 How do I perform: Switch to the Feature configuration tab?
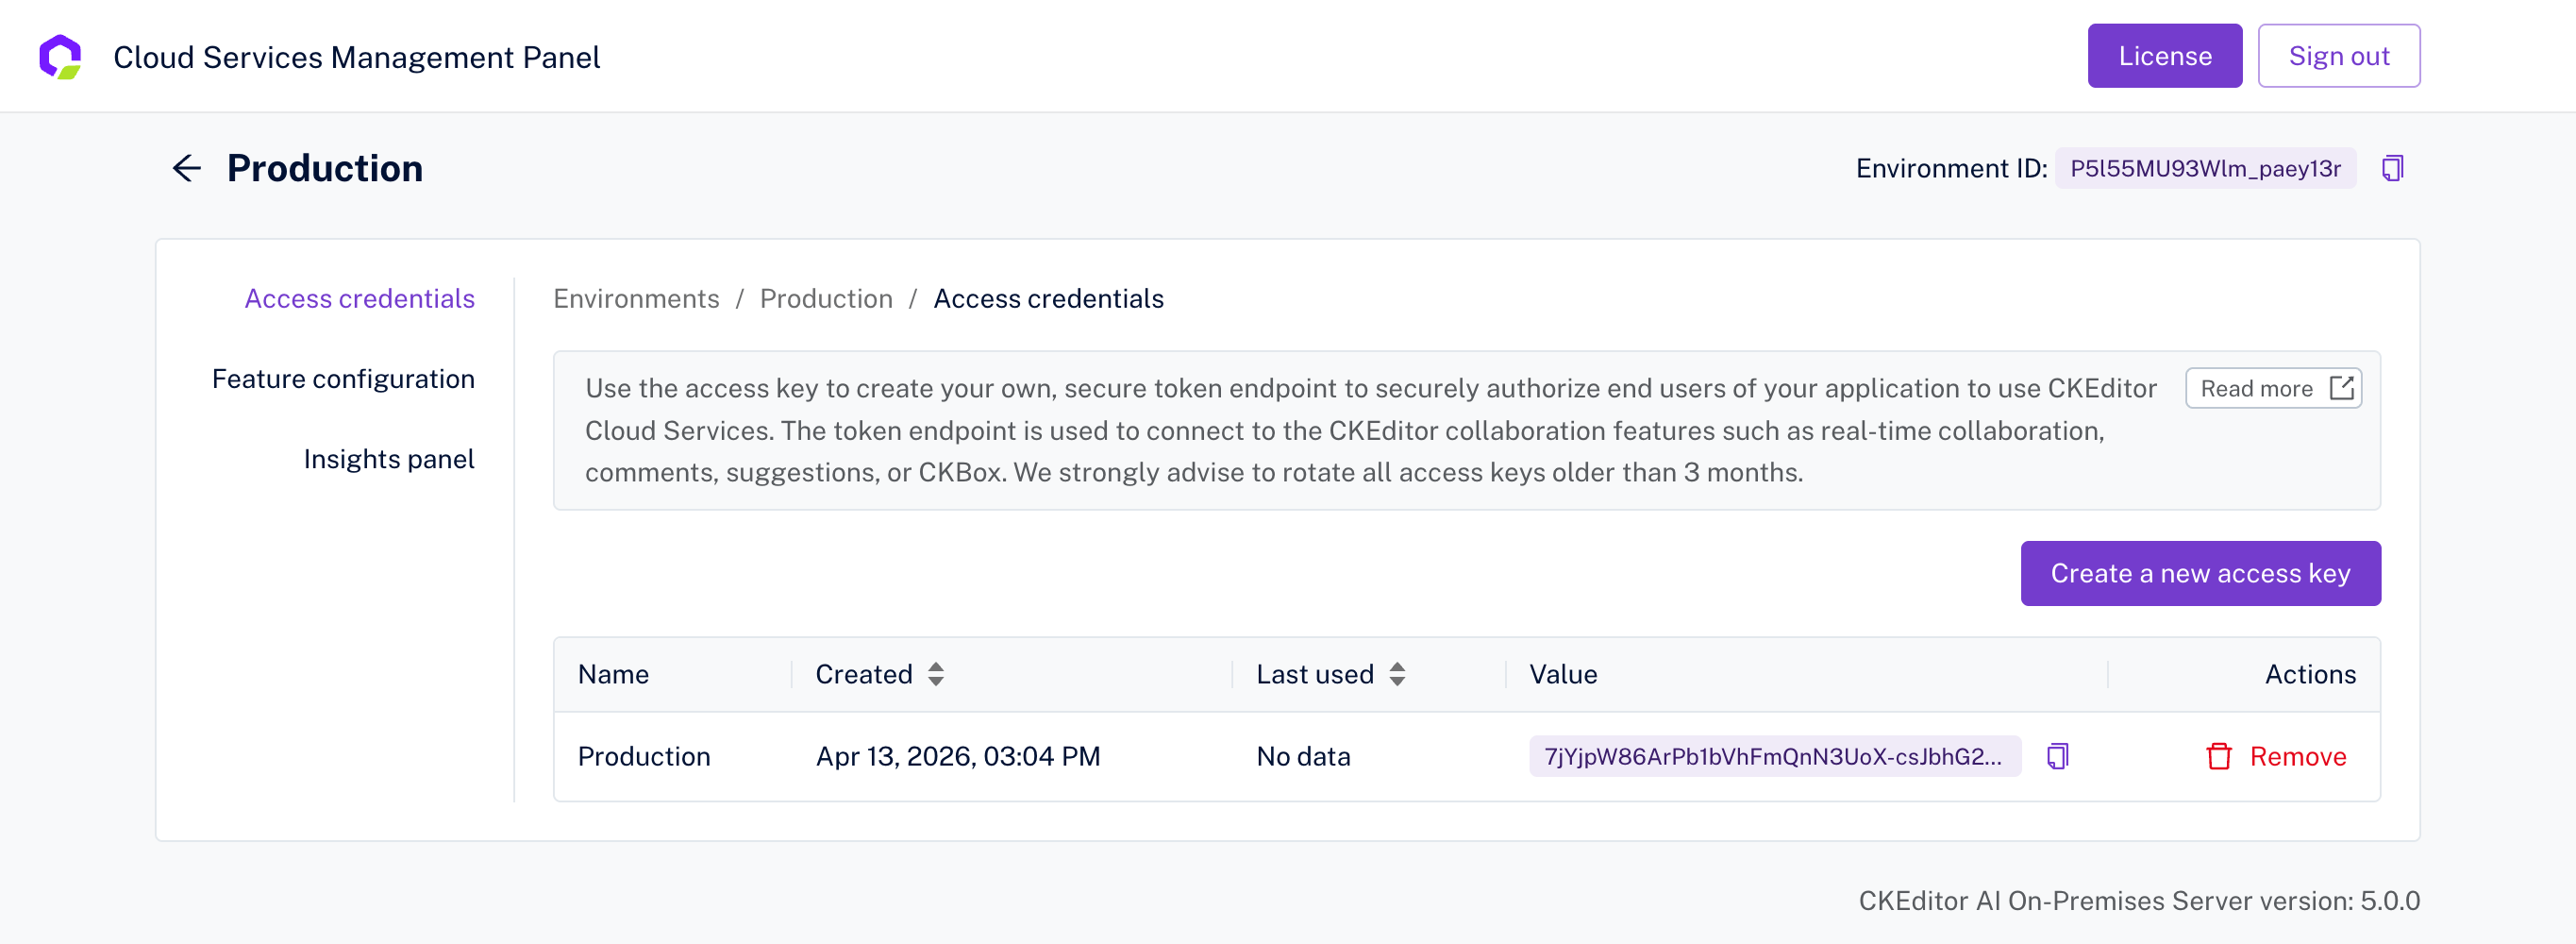pyautogui.click(x=343, y=378)
